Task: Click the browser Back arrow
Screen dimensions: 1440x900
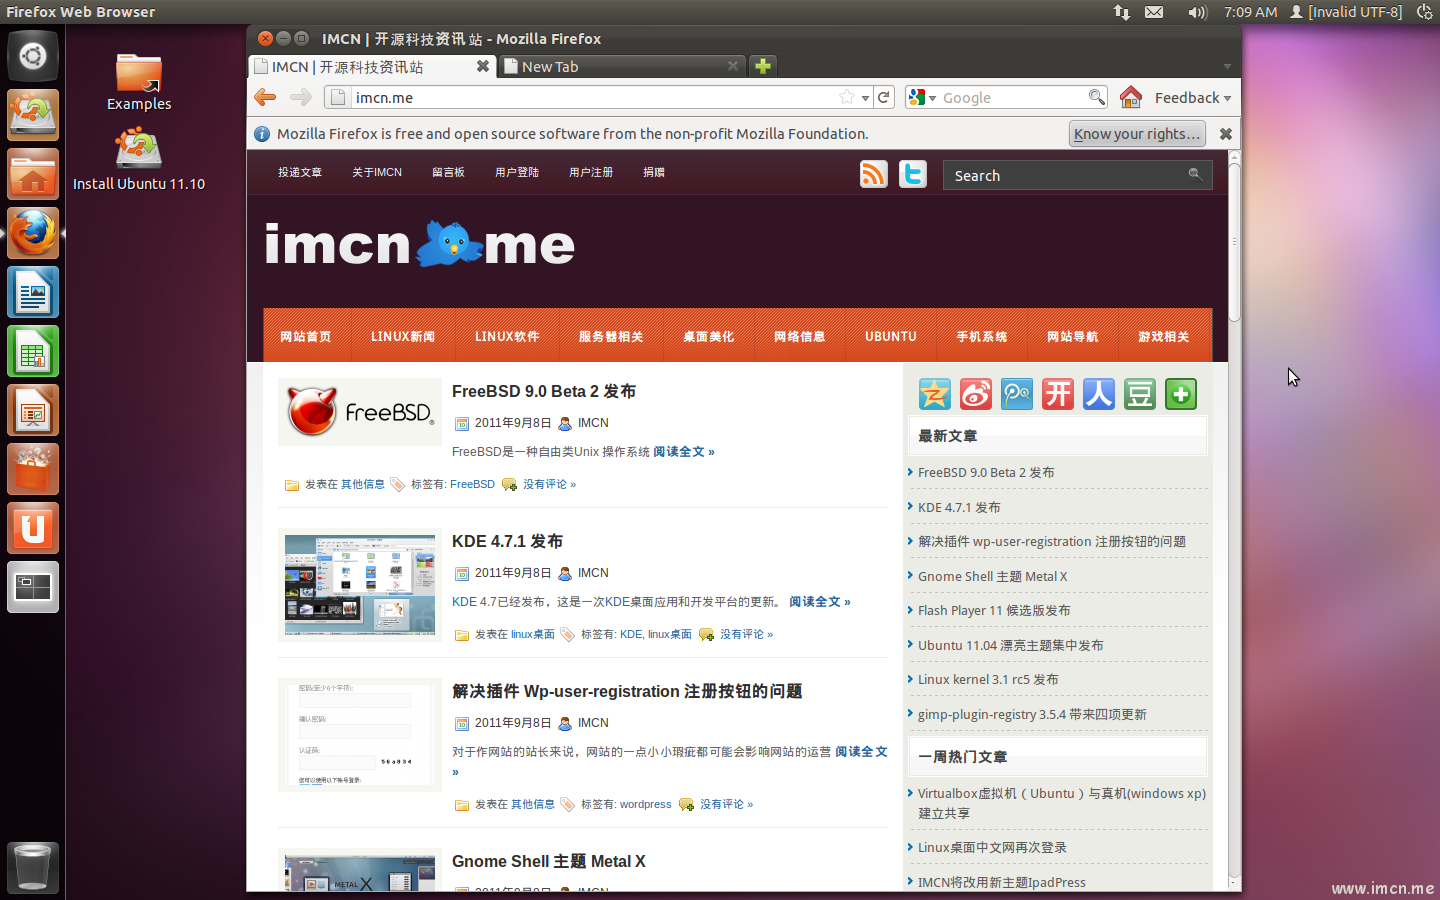Action: [x=265, y=97]
